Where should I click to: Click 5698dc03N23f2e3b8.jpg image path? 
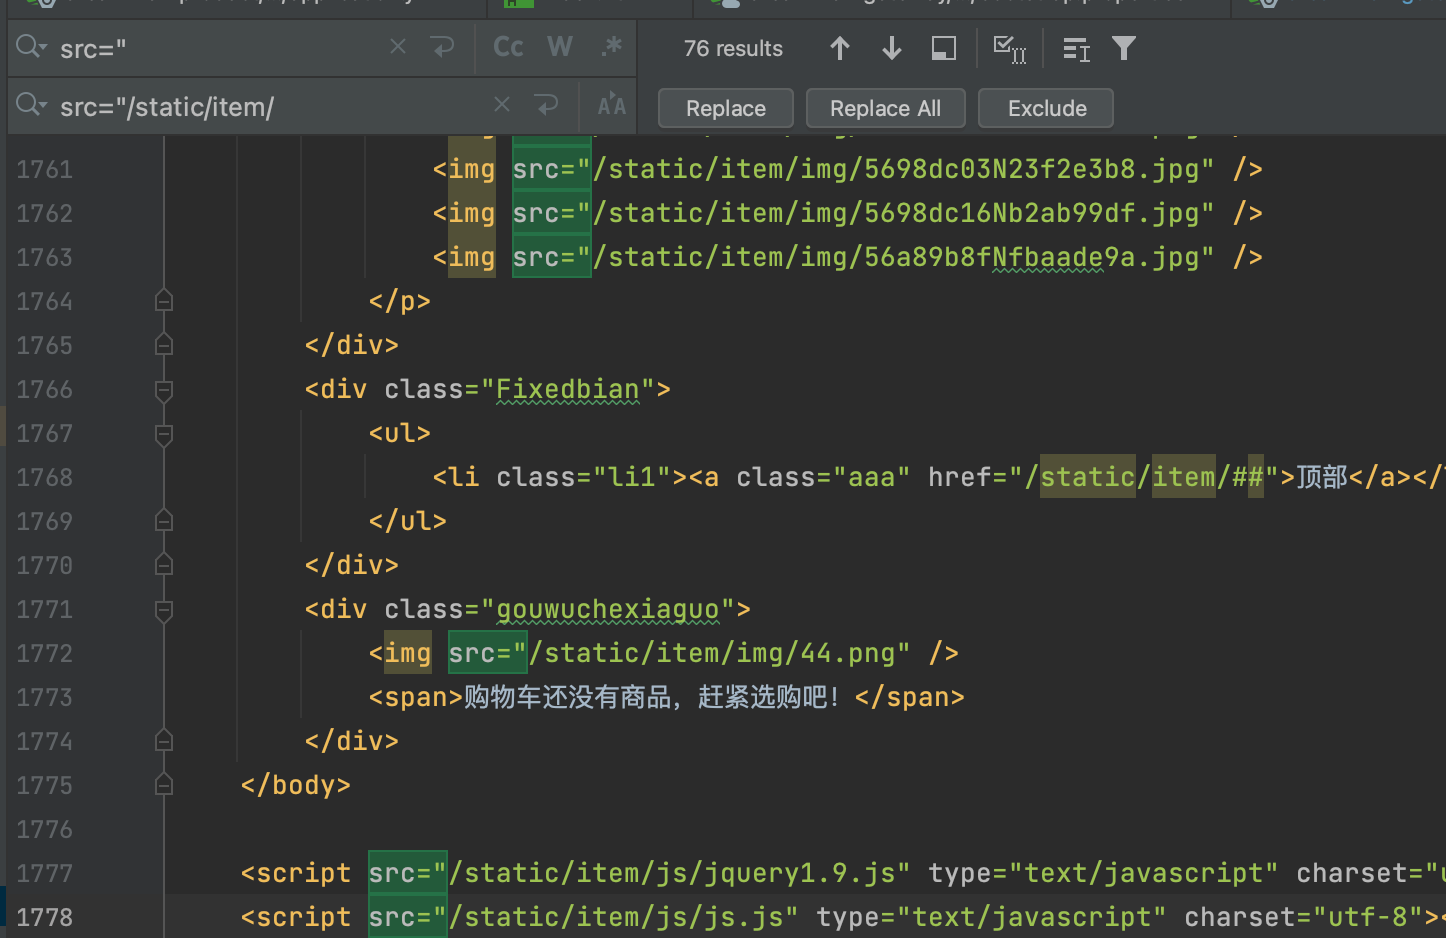[x=904, y=169]
